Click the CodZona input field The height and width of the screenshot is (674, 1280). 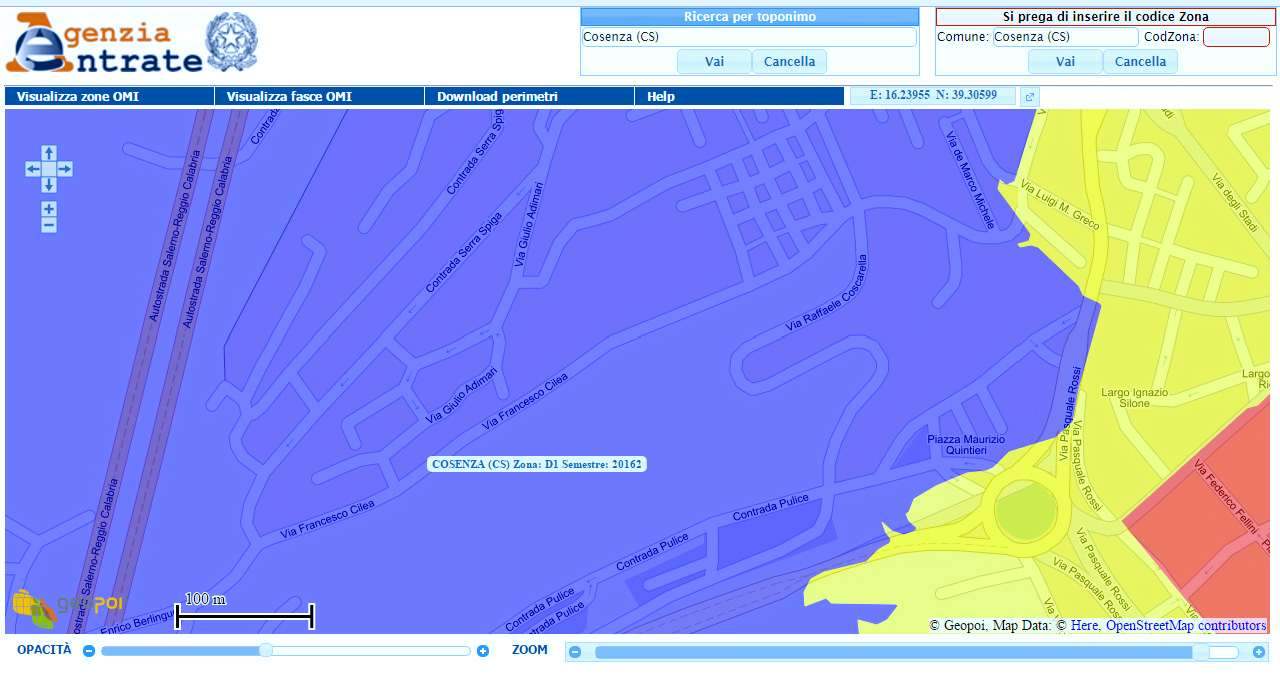[1236, 37]
